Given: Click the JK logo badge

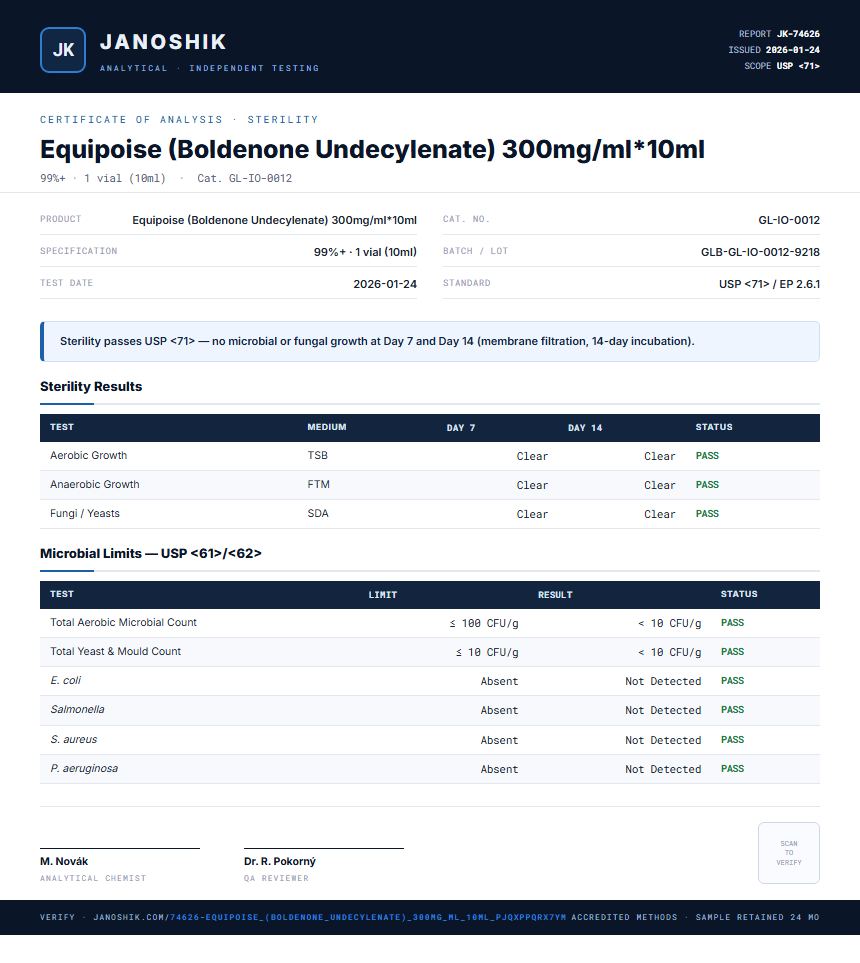Looking at the screenshot, I should (63, 50).
